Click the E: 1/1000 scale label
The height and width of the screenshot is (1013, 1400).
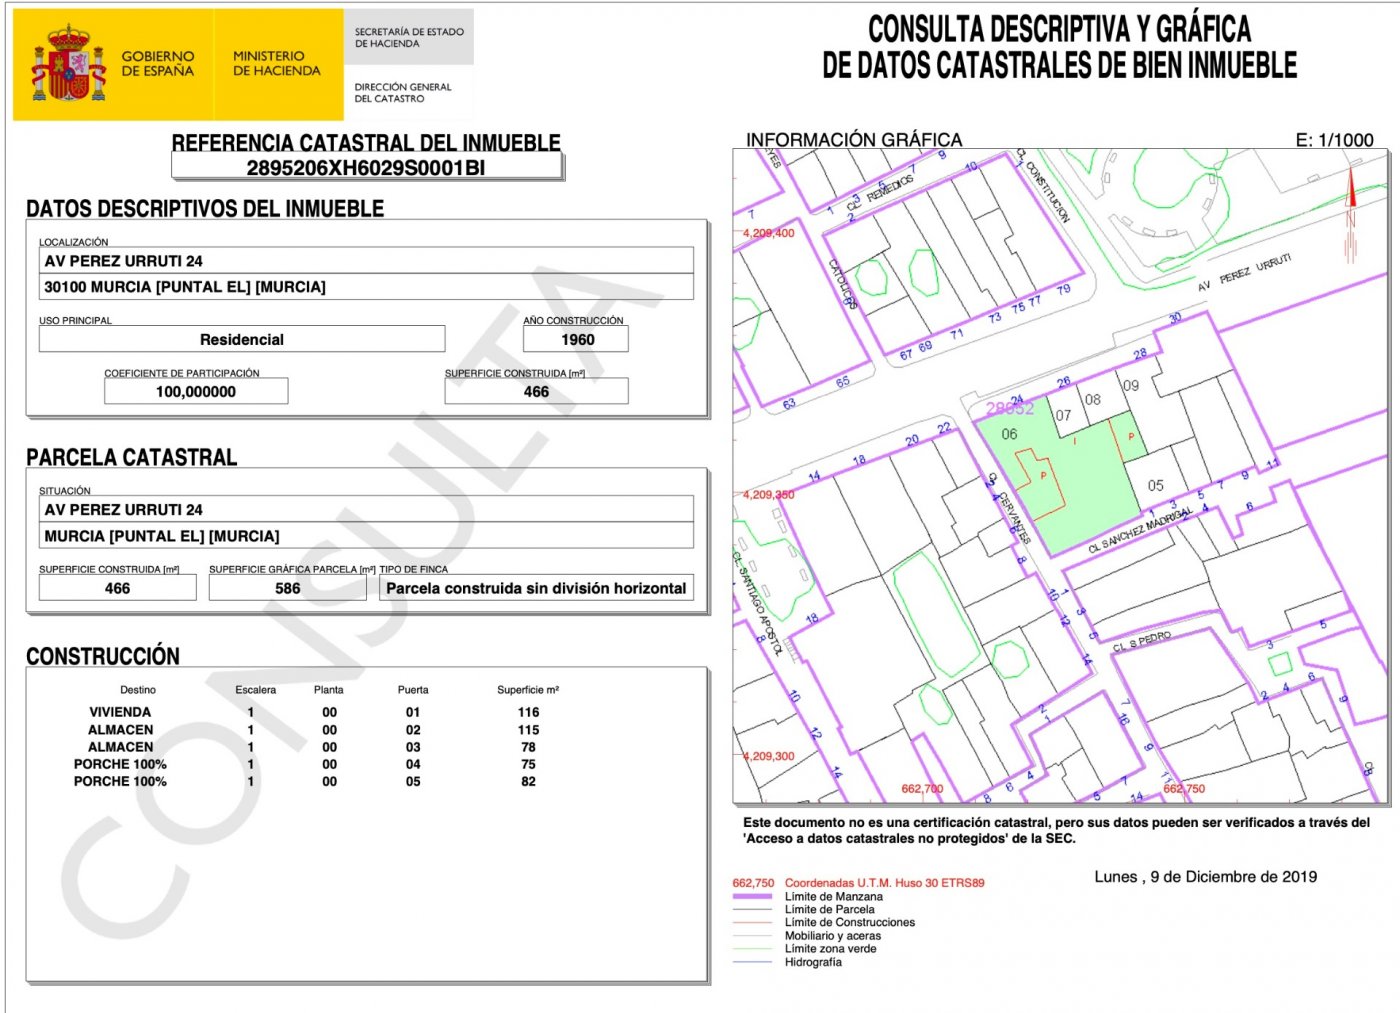tap(1334, 140)
